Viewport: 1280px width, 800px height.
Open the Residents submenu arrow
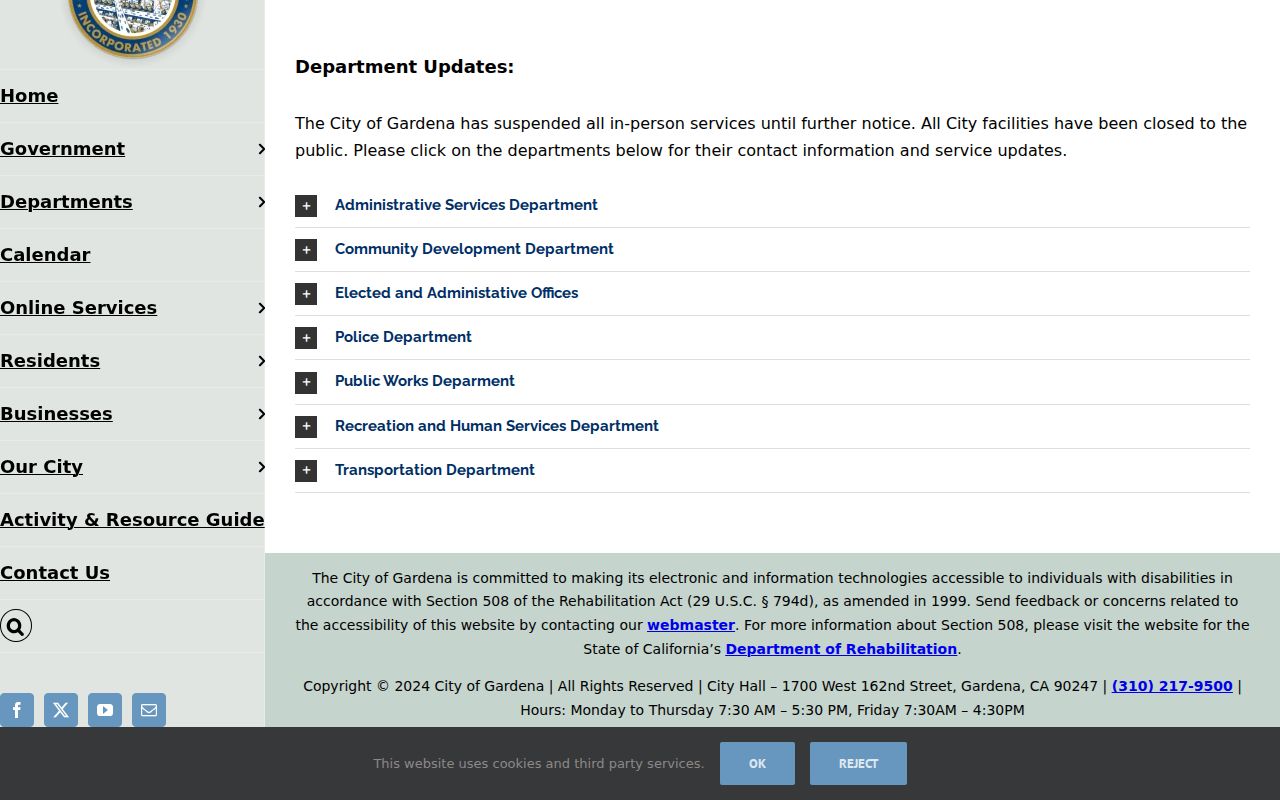[x=261, y=361]
